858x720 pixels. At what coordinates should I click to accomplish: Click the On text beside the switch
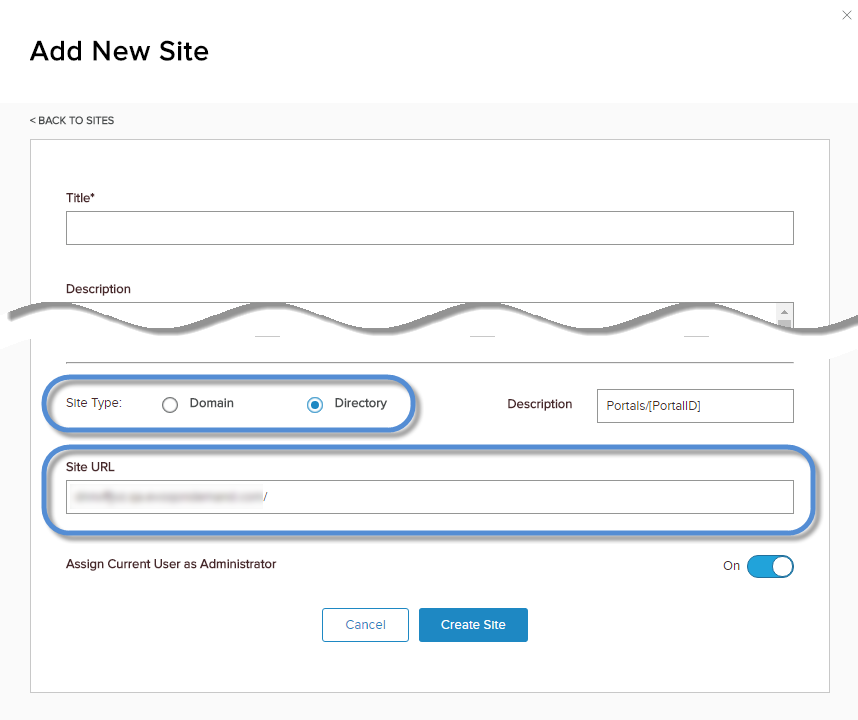point(731,566)
